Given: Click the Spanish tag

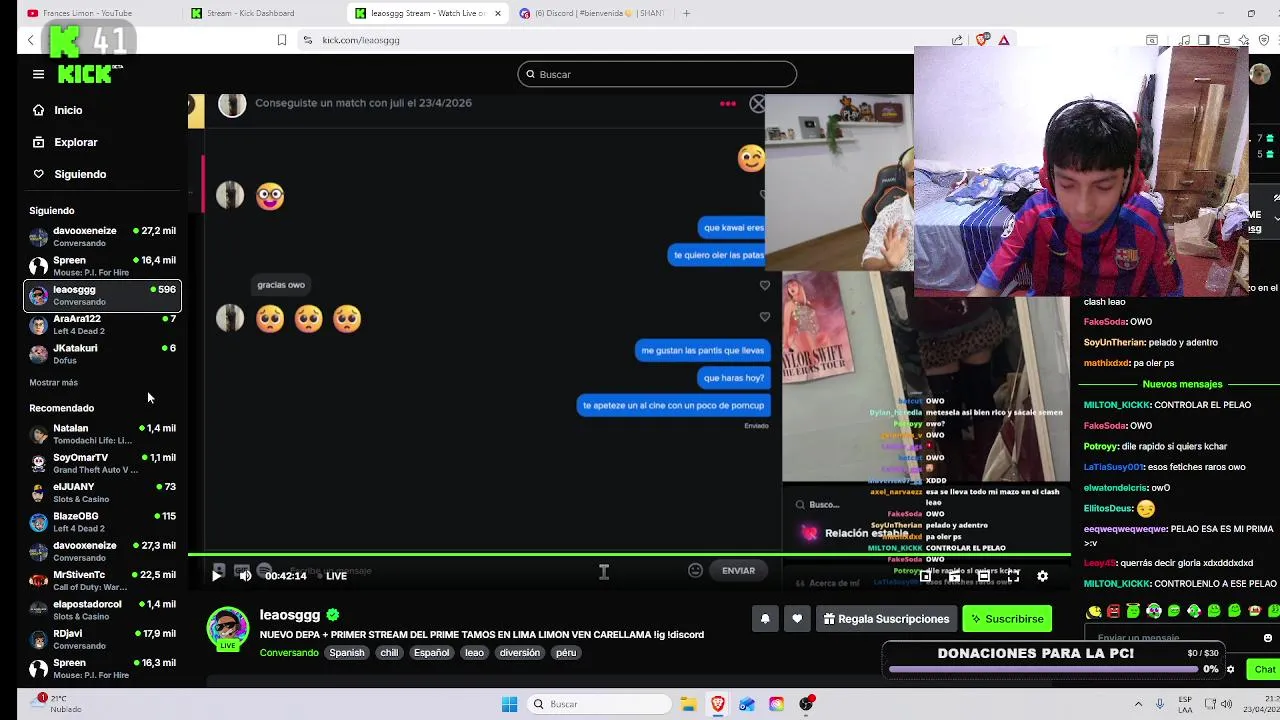Looking at the screenshot, I should pos(347,653).
